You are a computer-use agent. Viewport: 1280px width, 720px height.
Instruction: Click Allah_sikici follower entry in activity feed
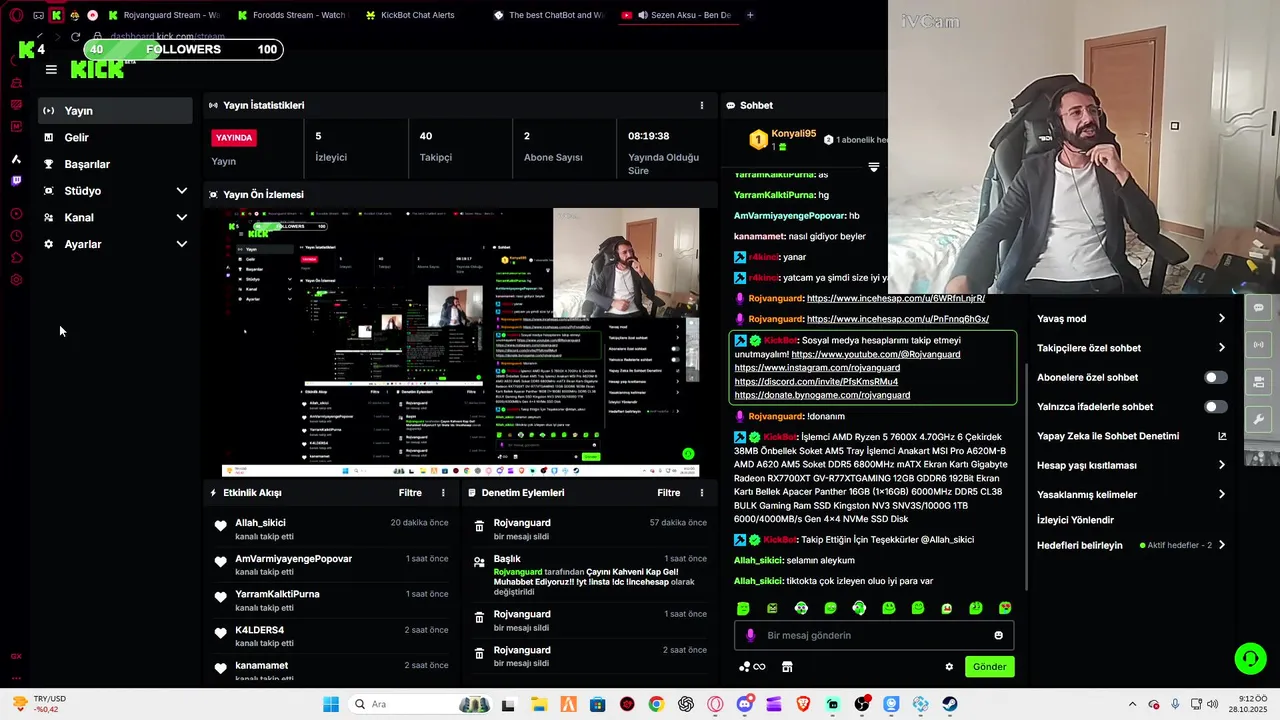[x=332, y=529]
